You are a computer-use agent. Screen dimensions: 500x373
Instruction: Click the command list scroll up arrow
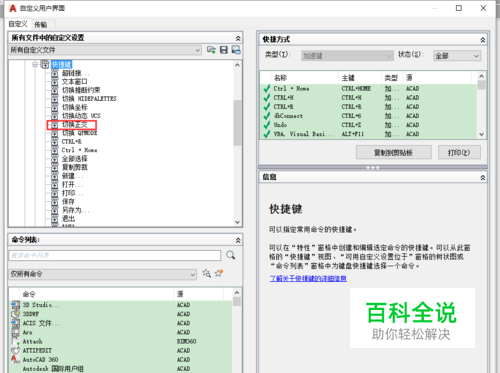(x=237, y=293)
